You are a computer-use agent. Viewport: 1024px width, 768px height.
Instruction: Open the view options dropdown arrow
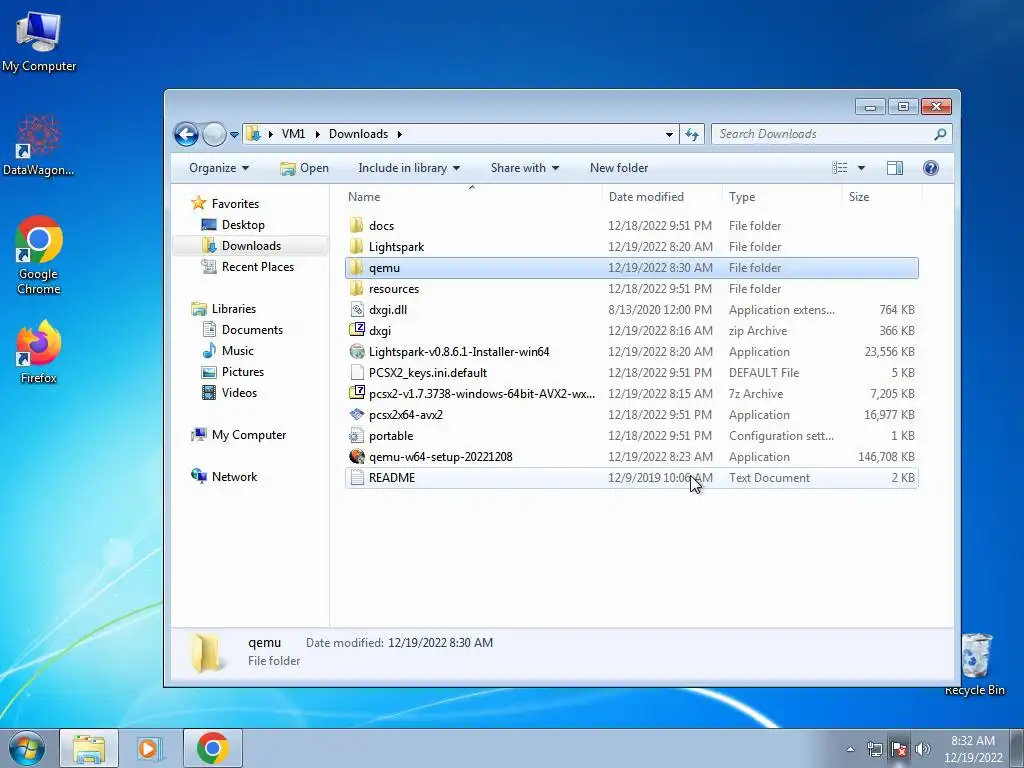[861, 168]
